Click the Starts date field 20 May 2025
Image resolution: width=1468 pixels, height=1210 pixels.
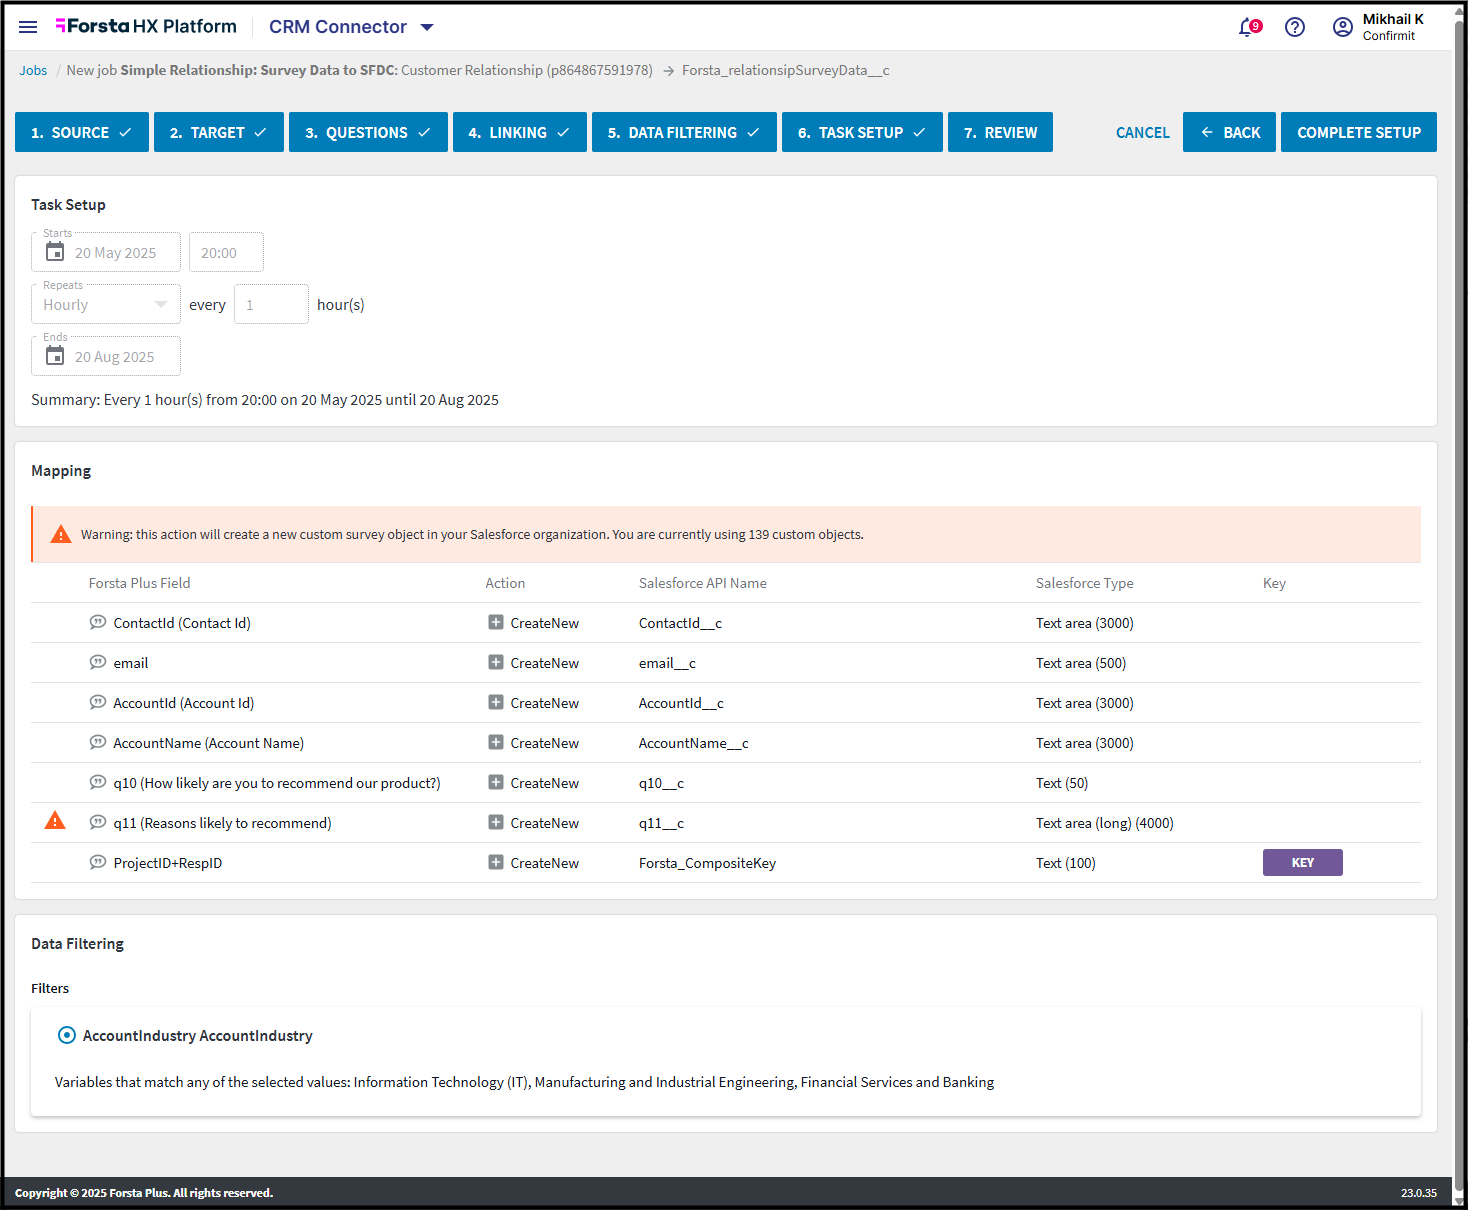(106, 252)
